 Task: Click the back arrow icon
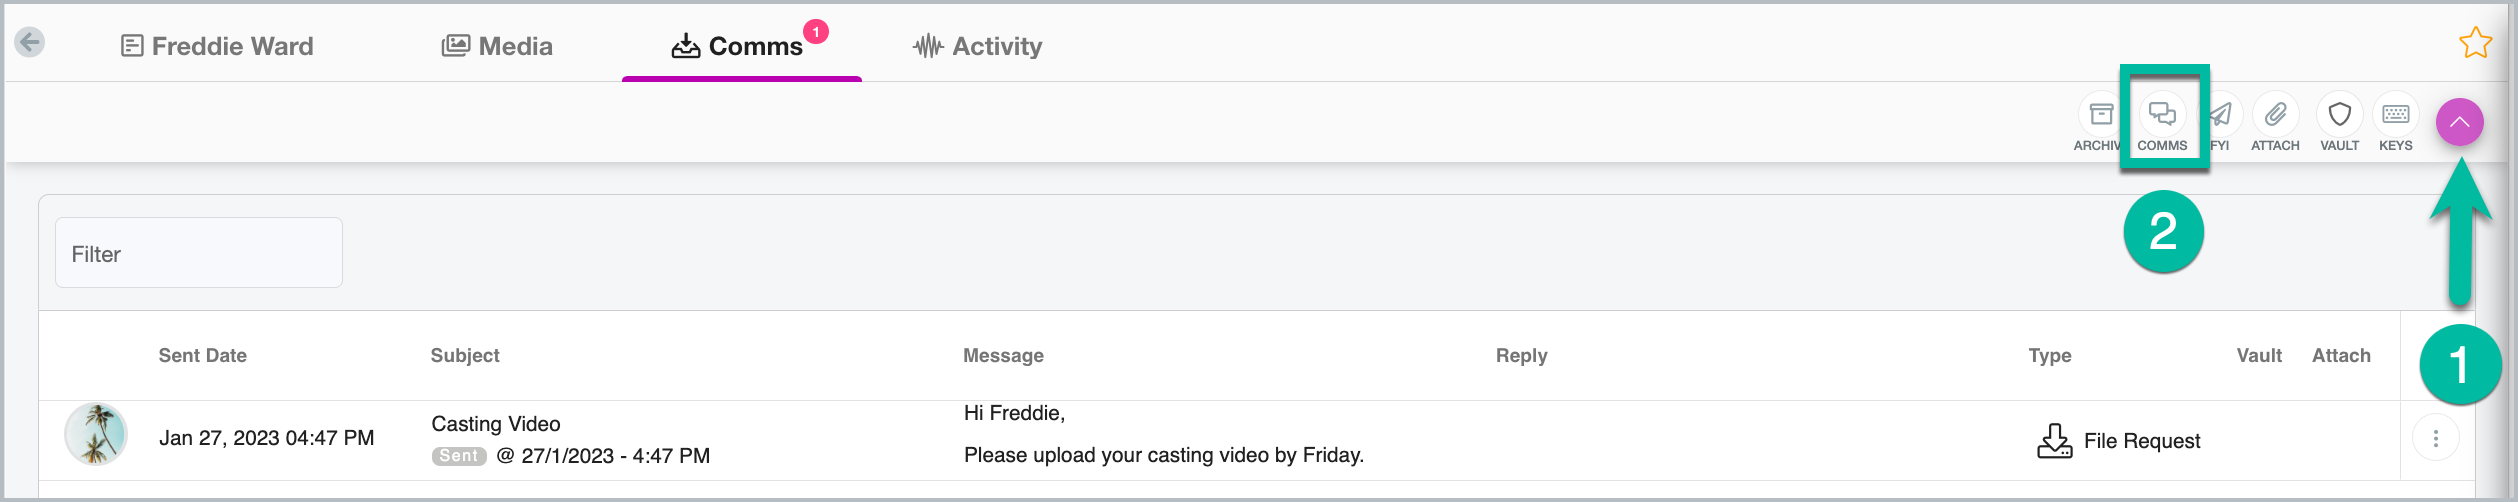point(30,42)
